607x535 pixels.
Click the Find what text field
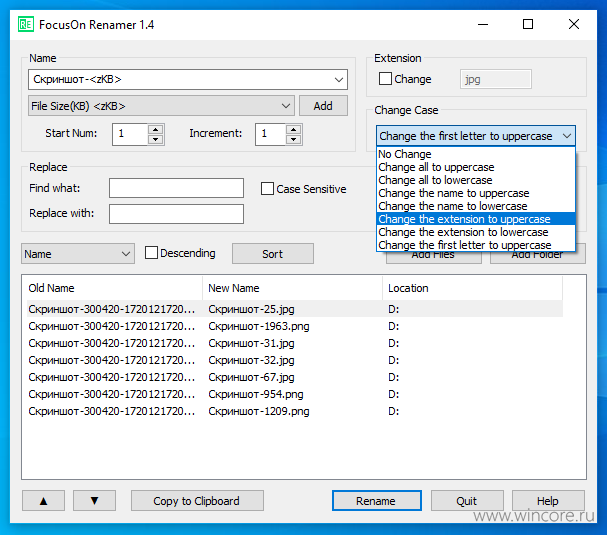point(176,188)
